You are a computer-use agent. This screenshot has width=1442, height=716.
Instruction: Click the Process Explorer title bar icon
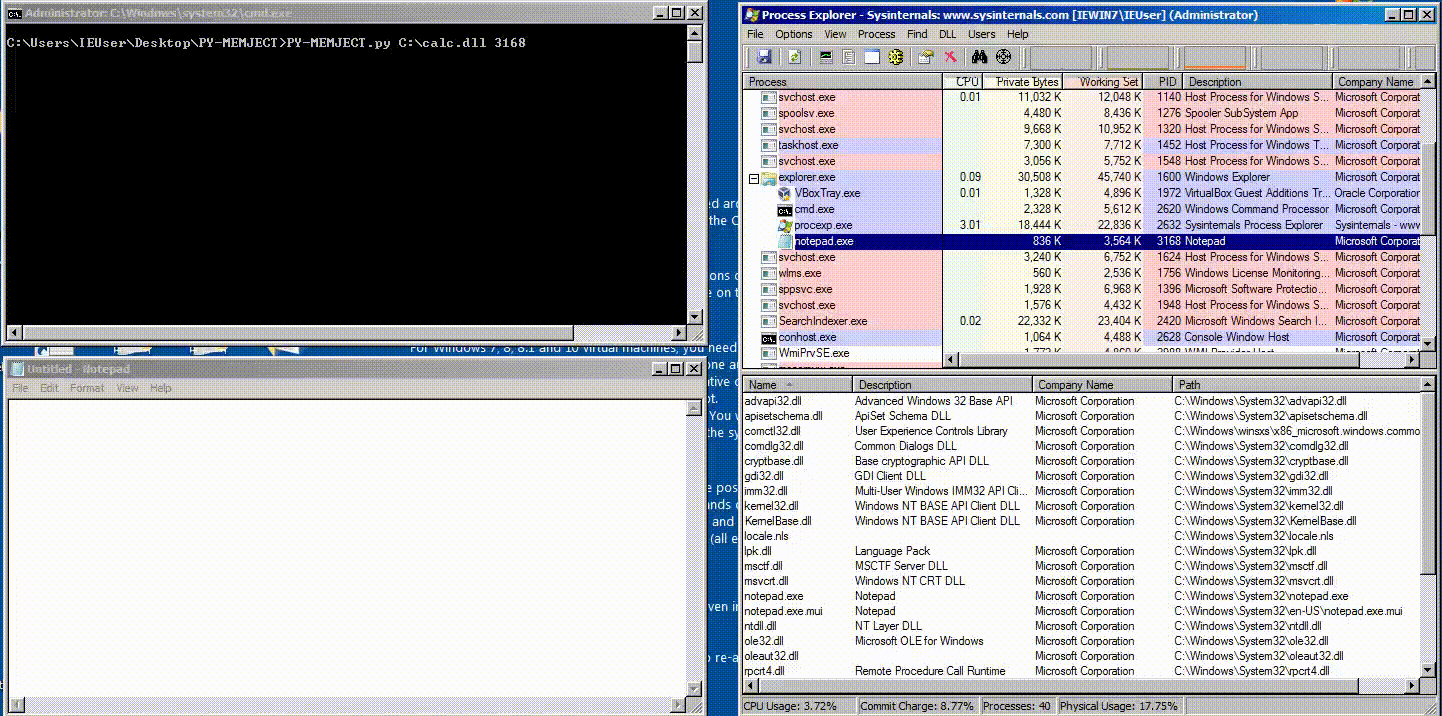[751, 15]
